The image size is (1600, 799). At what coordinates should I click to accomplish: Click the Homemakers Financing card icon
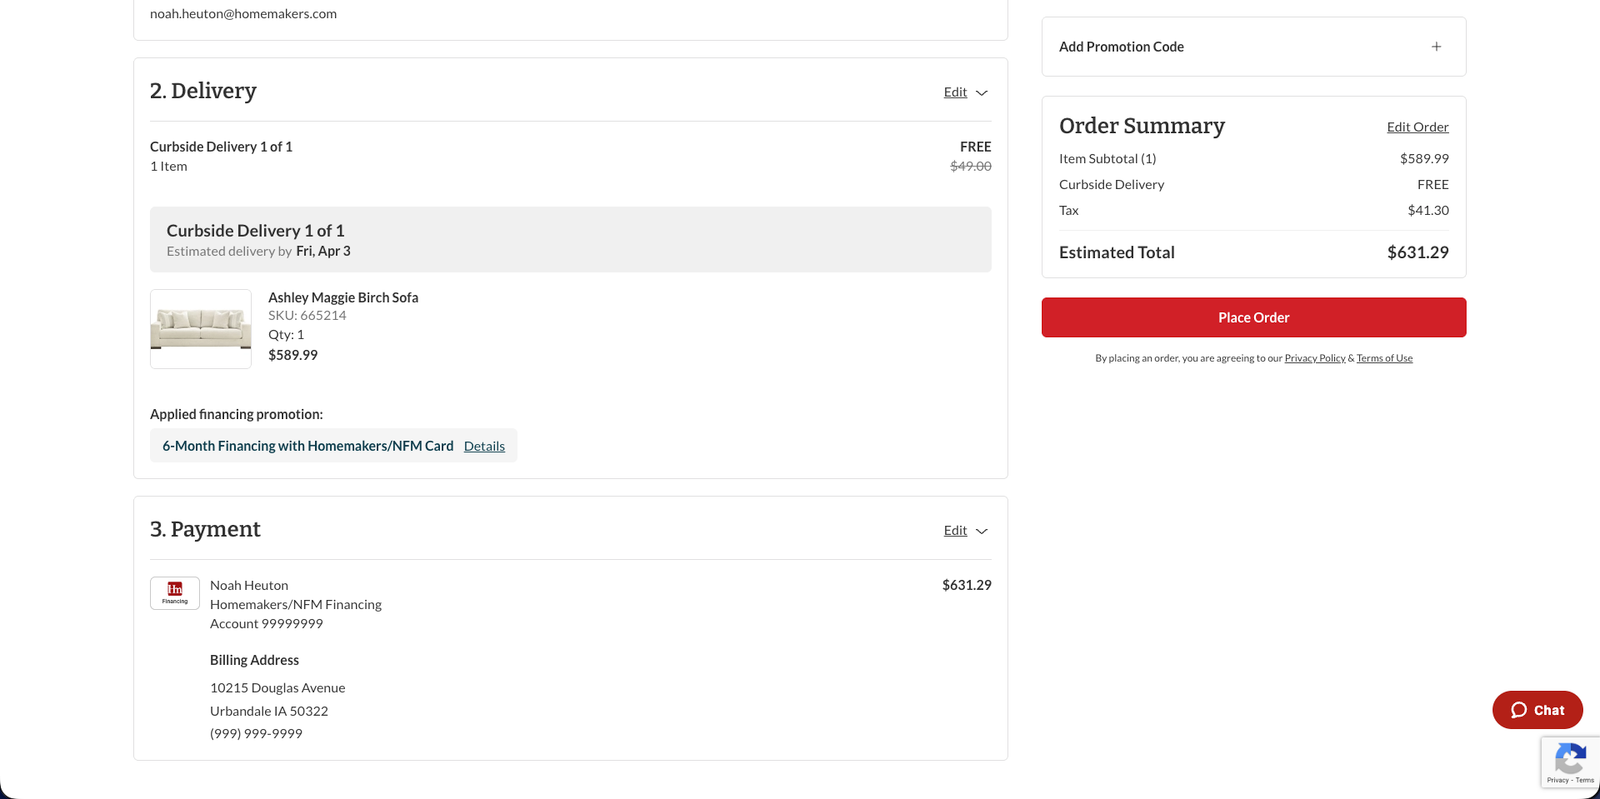pyautogui.click(x=175, y=593)
